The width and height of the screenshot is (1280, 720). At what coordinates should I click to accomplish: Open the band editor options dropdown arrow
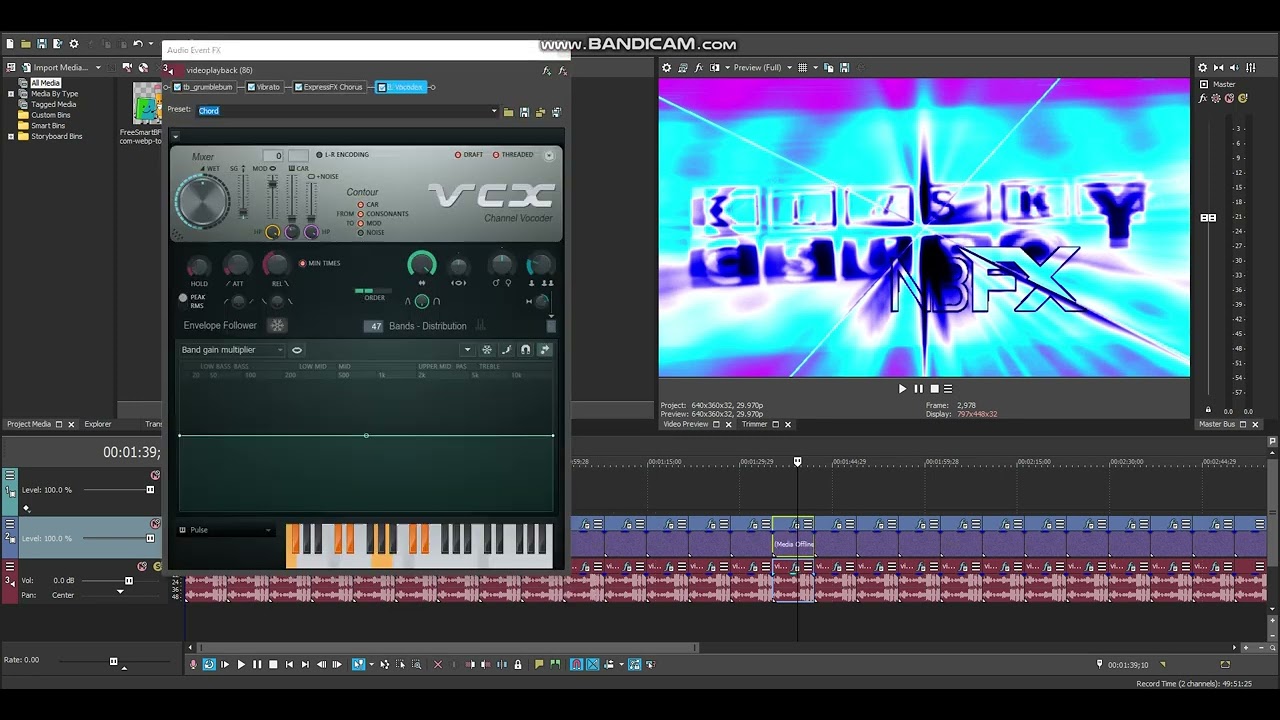pos(467,350)
